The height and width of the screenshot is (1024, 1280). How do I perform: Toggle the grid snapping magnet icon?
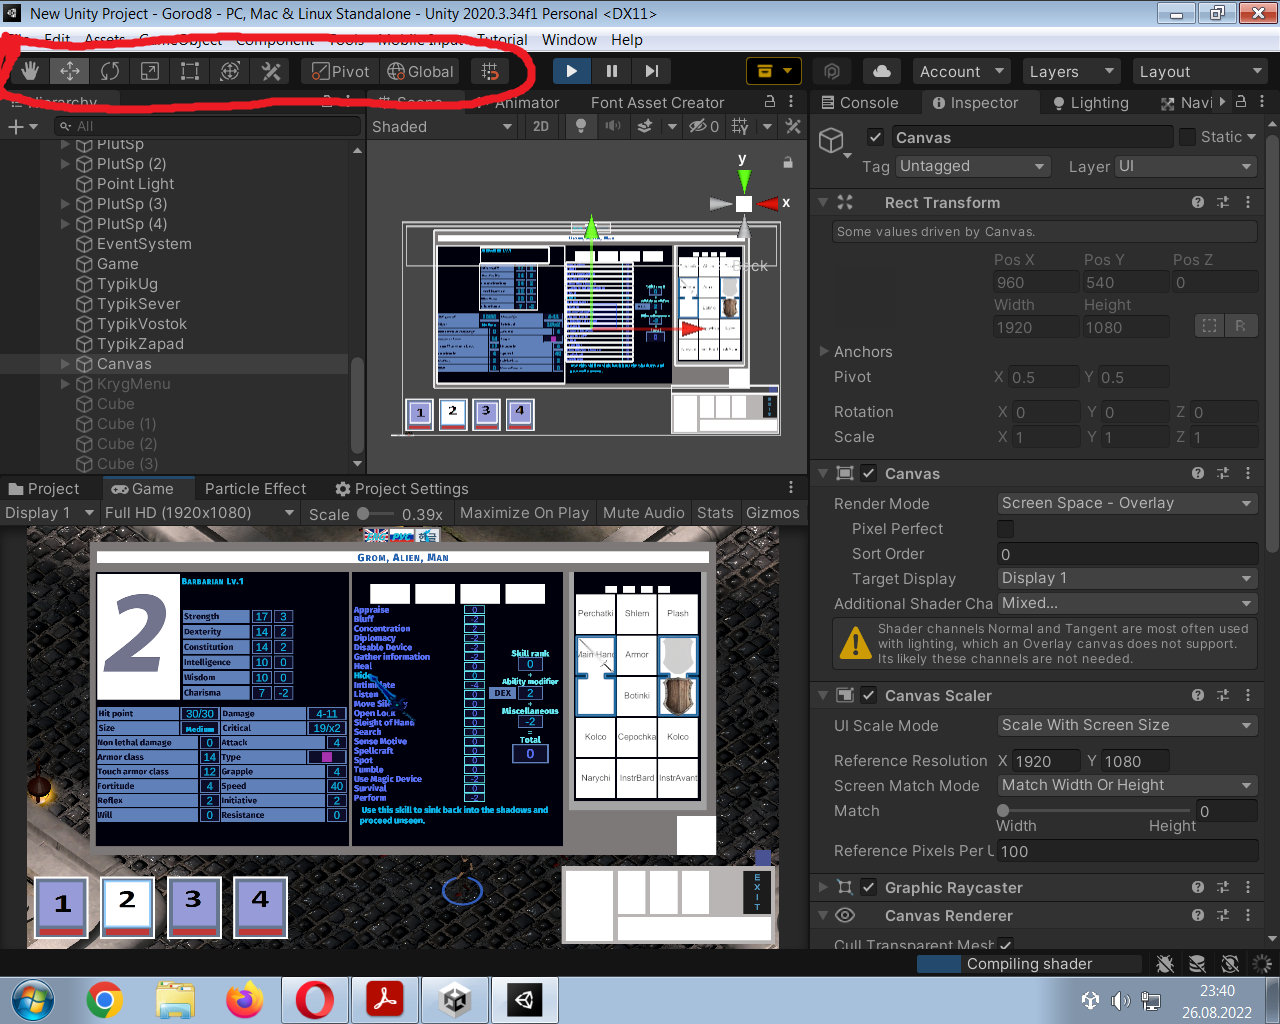tap(490, 71)
